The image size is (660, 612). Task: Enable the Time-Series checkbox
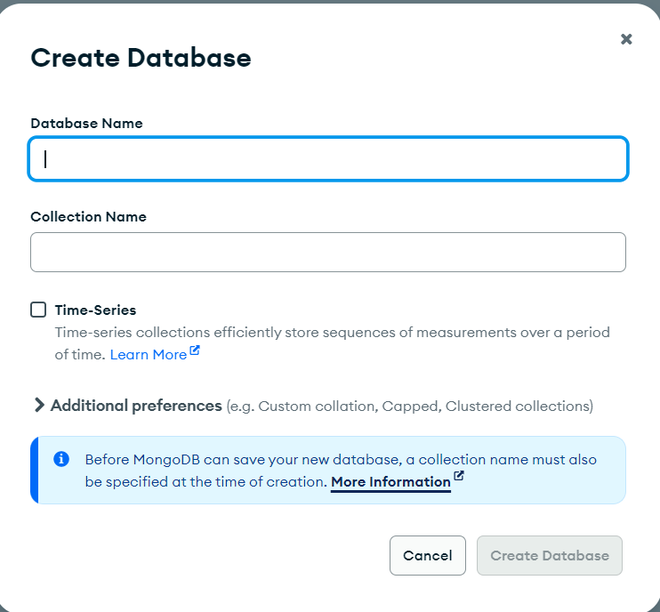tap(39, 310)
